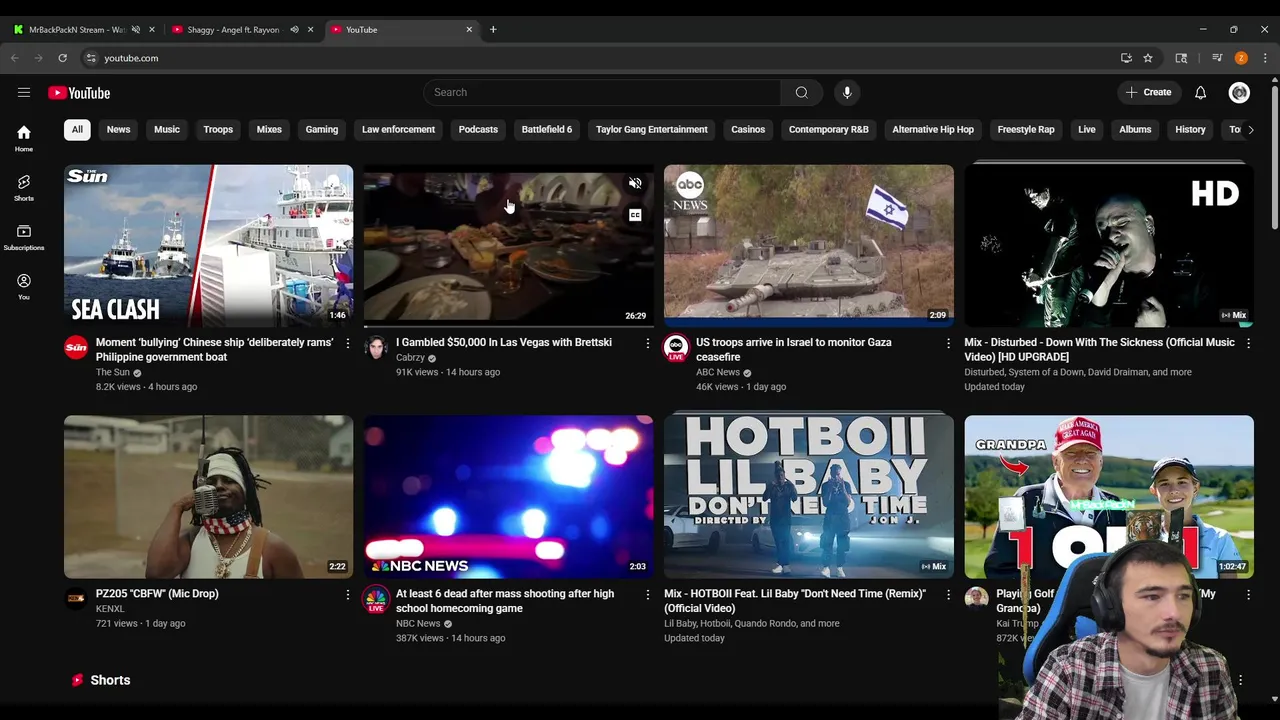Select the News filter chip
Image resolution: width=1280 pixels, height=720 pixels.
coord(118,129)
